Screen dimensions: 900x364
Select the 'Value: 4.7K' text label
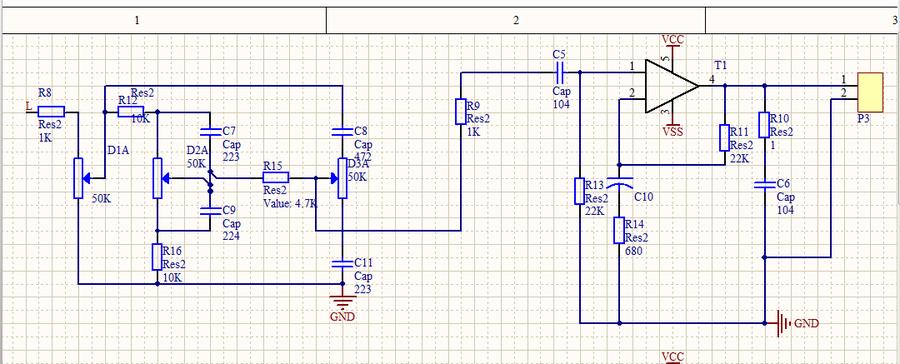(x=291, y=203)
